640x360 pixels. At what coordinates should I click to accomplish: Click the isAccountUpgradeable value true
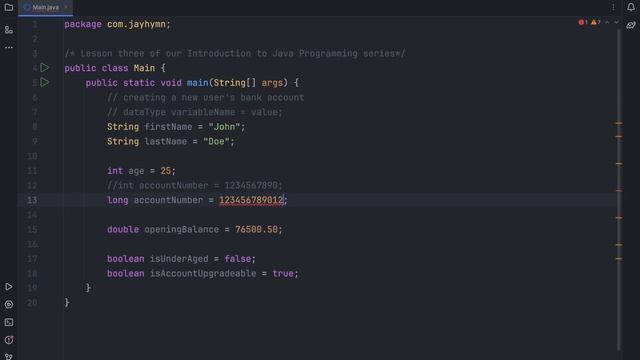point(283,273)
